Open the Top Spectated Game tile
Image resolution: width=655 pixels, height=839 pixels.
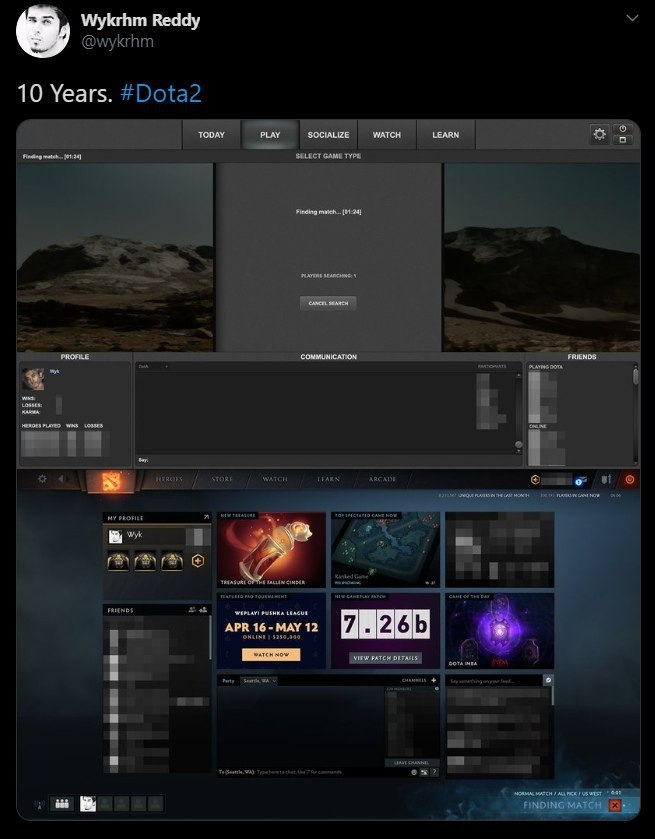click(x=385, y=550)
